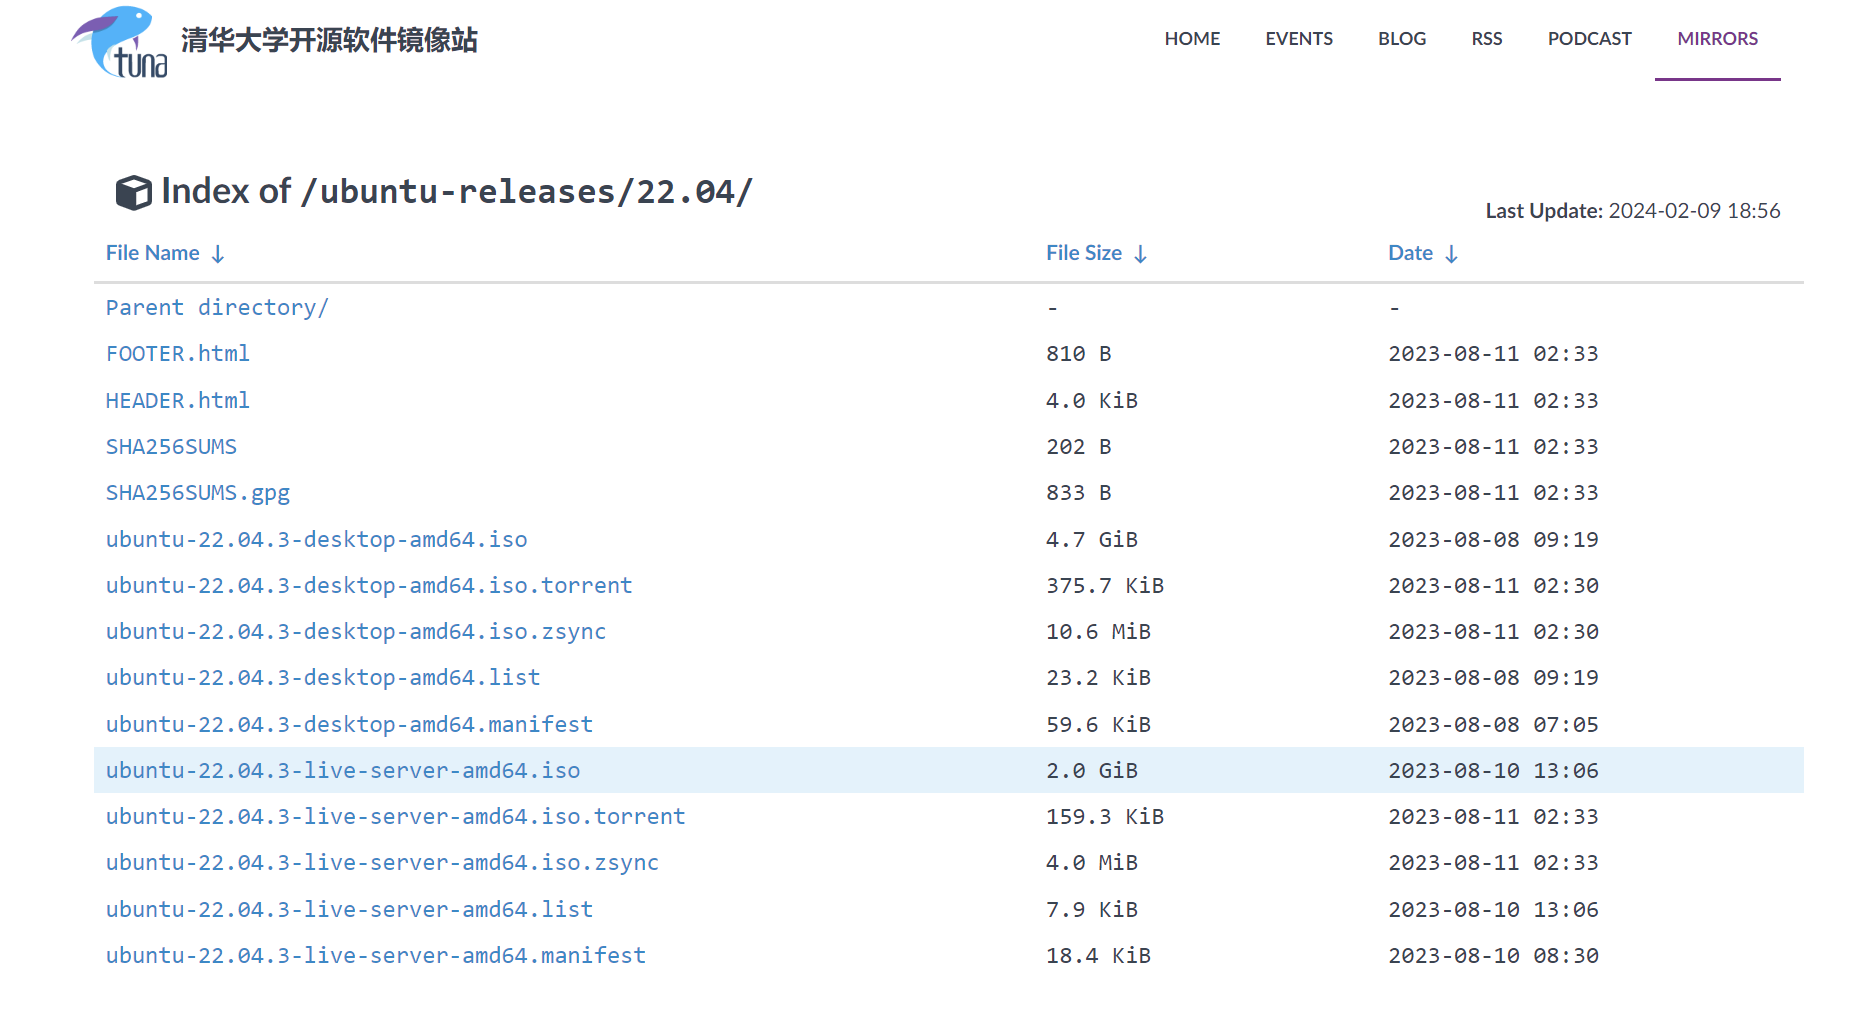The width and height of the screenshot is (1856, 1030).
Task: Sort by Date column header
Action: (x=1423, y=253)
